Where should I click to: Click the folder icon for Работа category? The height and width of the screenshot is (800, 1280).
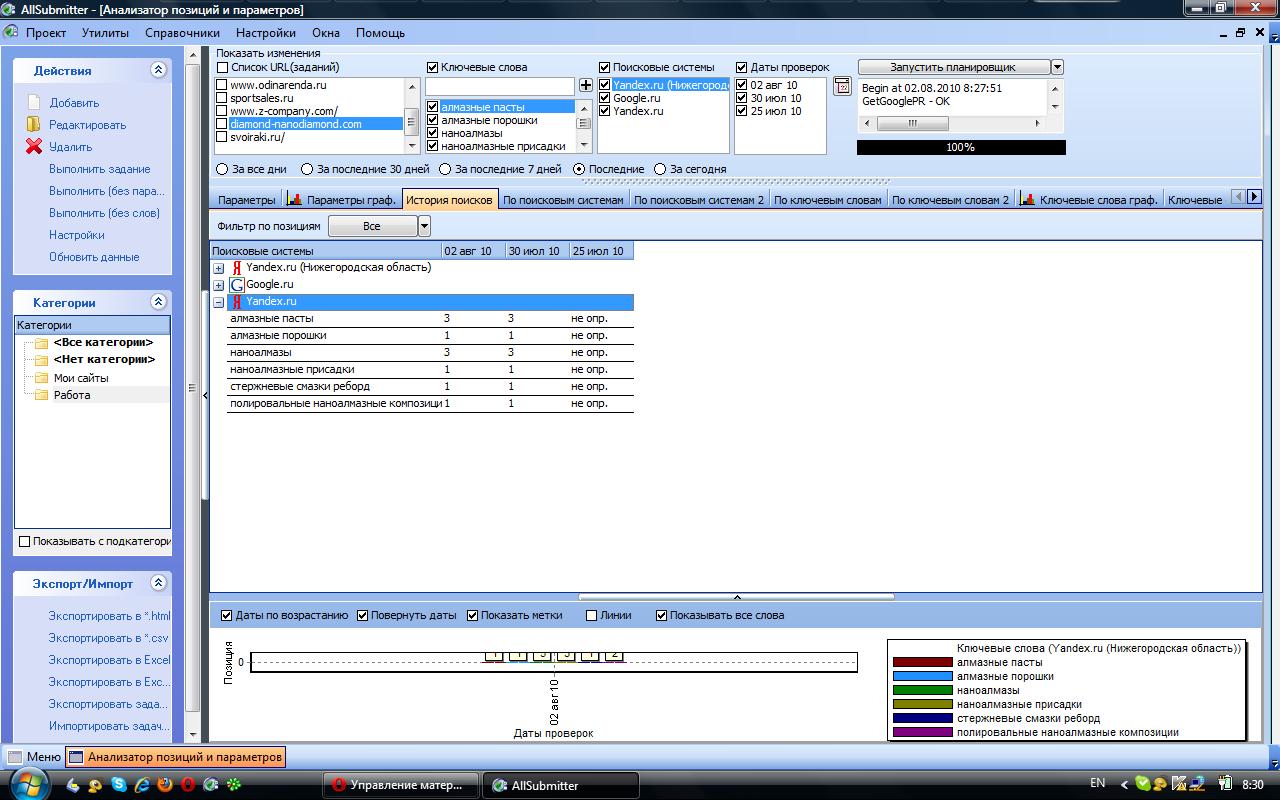(x=41, y=395)
